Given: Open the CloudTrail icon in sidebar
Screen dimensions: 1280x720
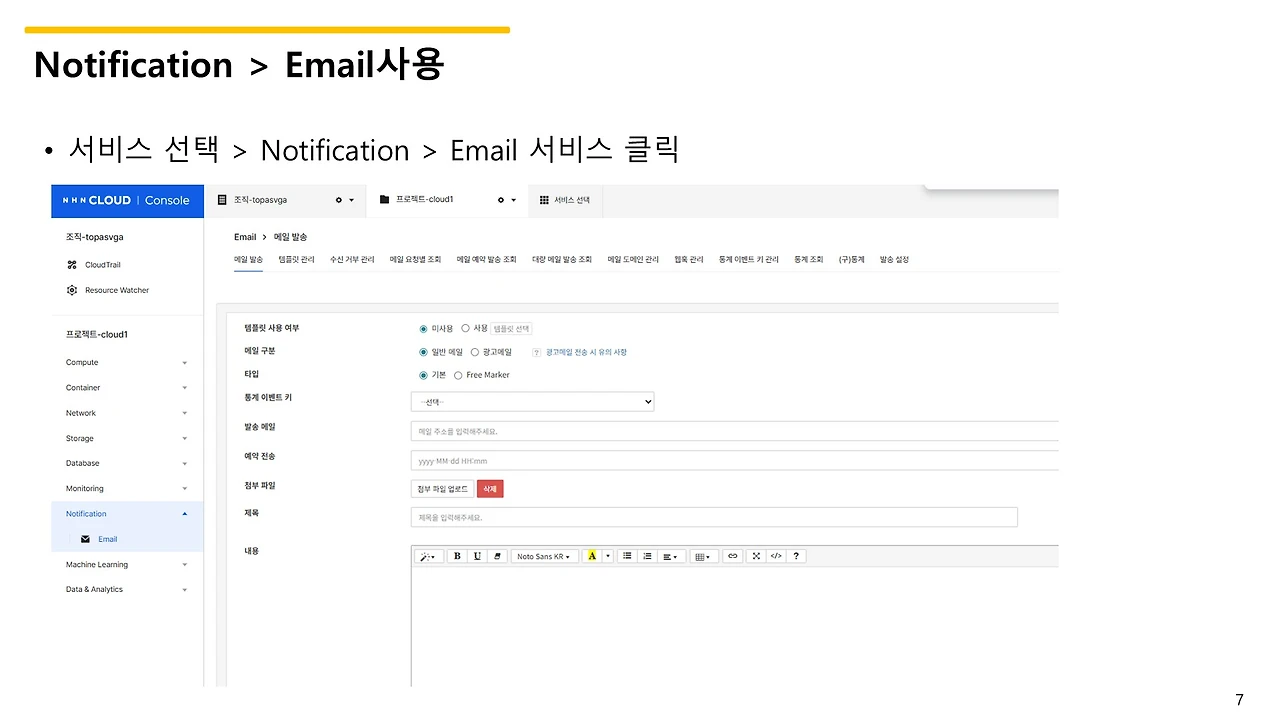Looking at the screenshot, I should click(72, 265).
